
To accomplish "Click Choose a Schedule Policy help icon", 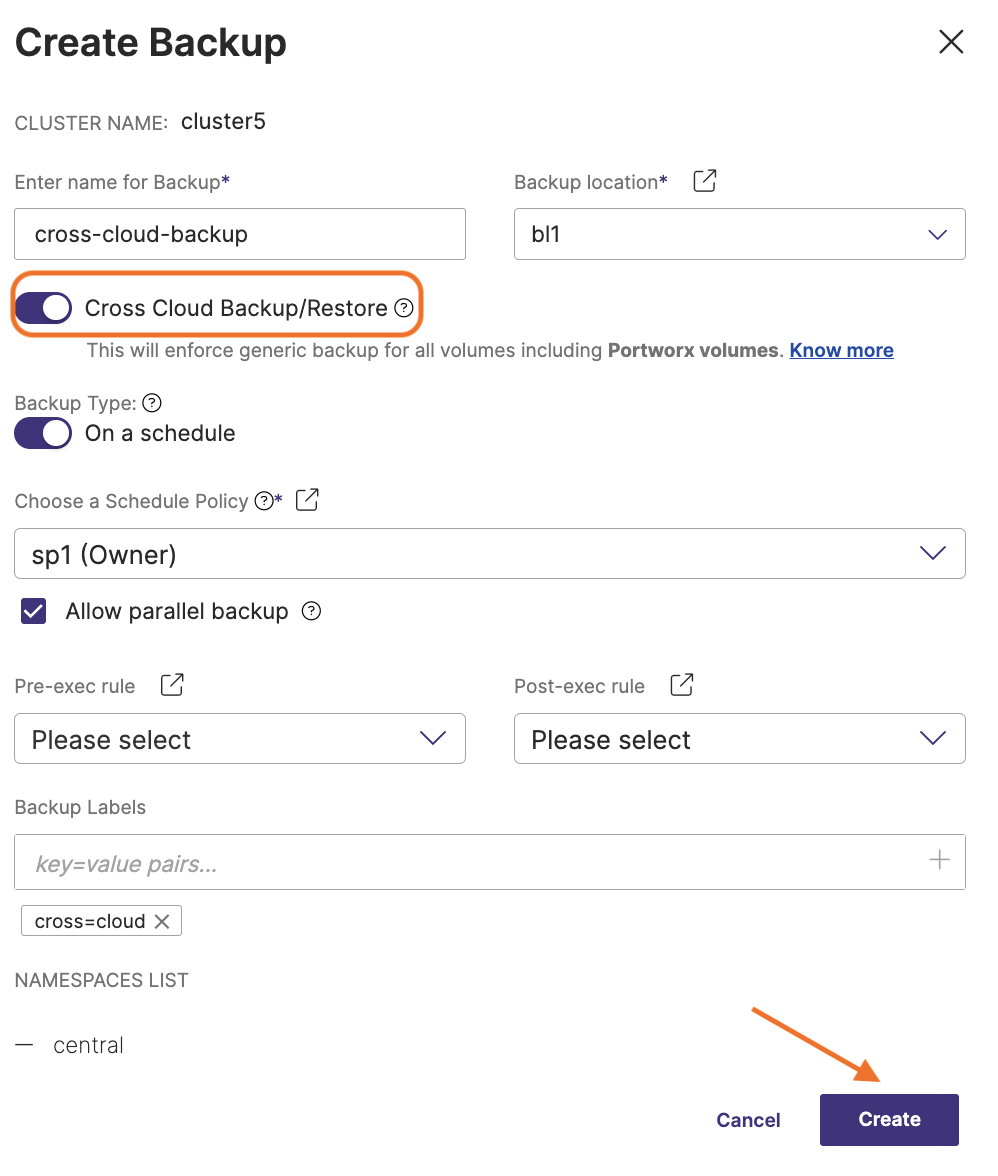I will click(263, 501).
